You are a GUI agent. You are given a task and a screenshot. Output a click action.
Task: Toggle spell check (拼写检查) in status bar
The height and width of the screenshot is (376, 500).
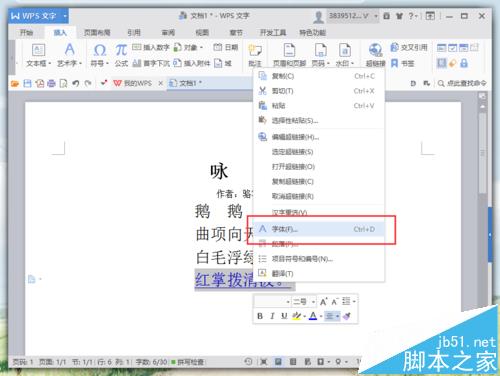coord(187,362)
